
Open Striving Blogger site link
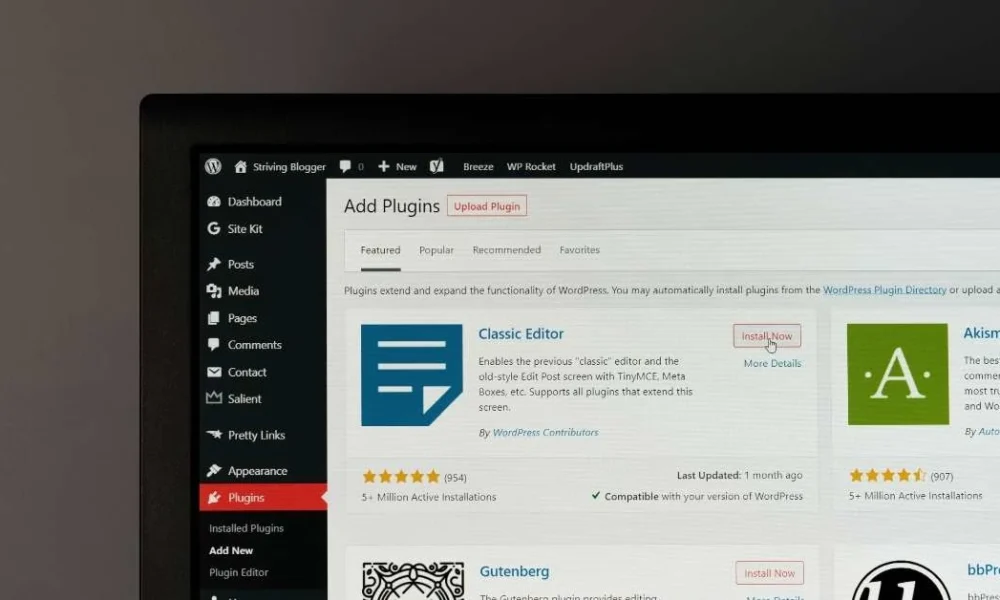(x=289, y=166)
